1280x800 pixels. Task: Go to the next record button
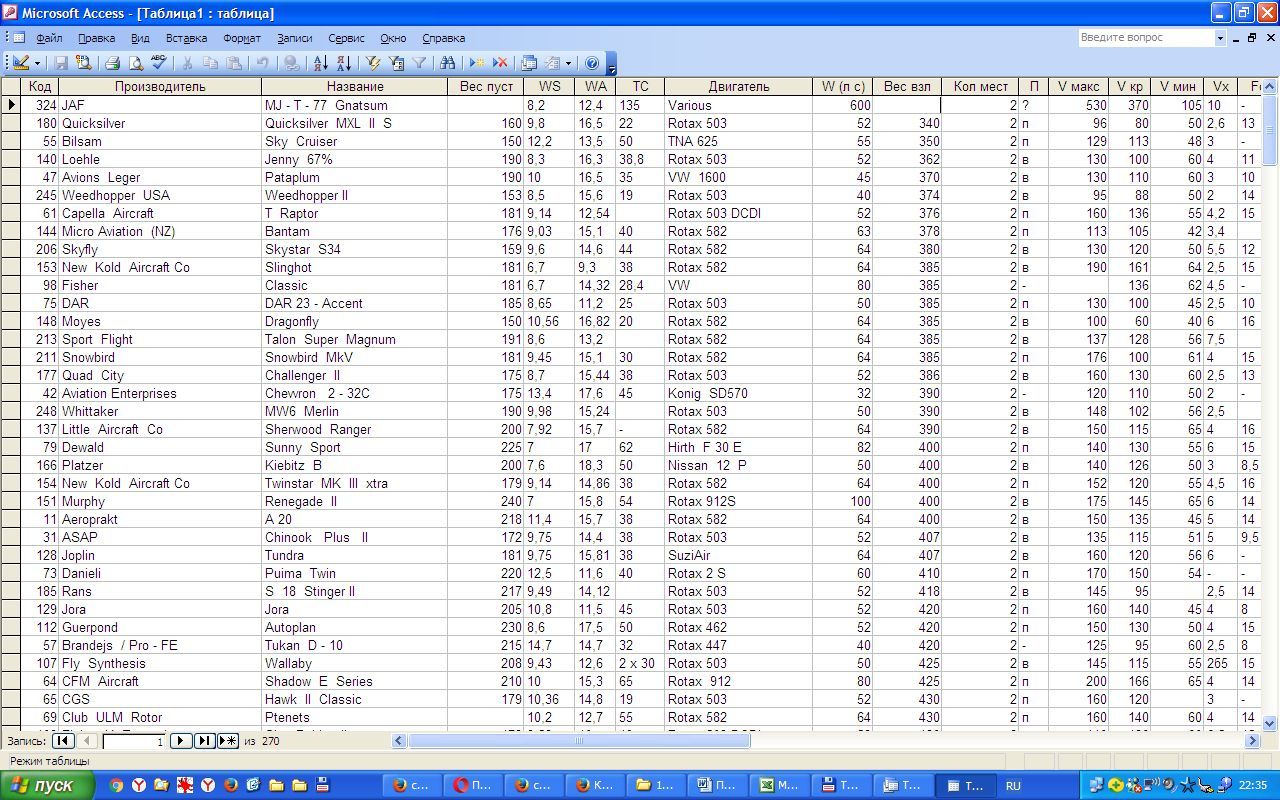pyautogui.click(x=180, y=741)
